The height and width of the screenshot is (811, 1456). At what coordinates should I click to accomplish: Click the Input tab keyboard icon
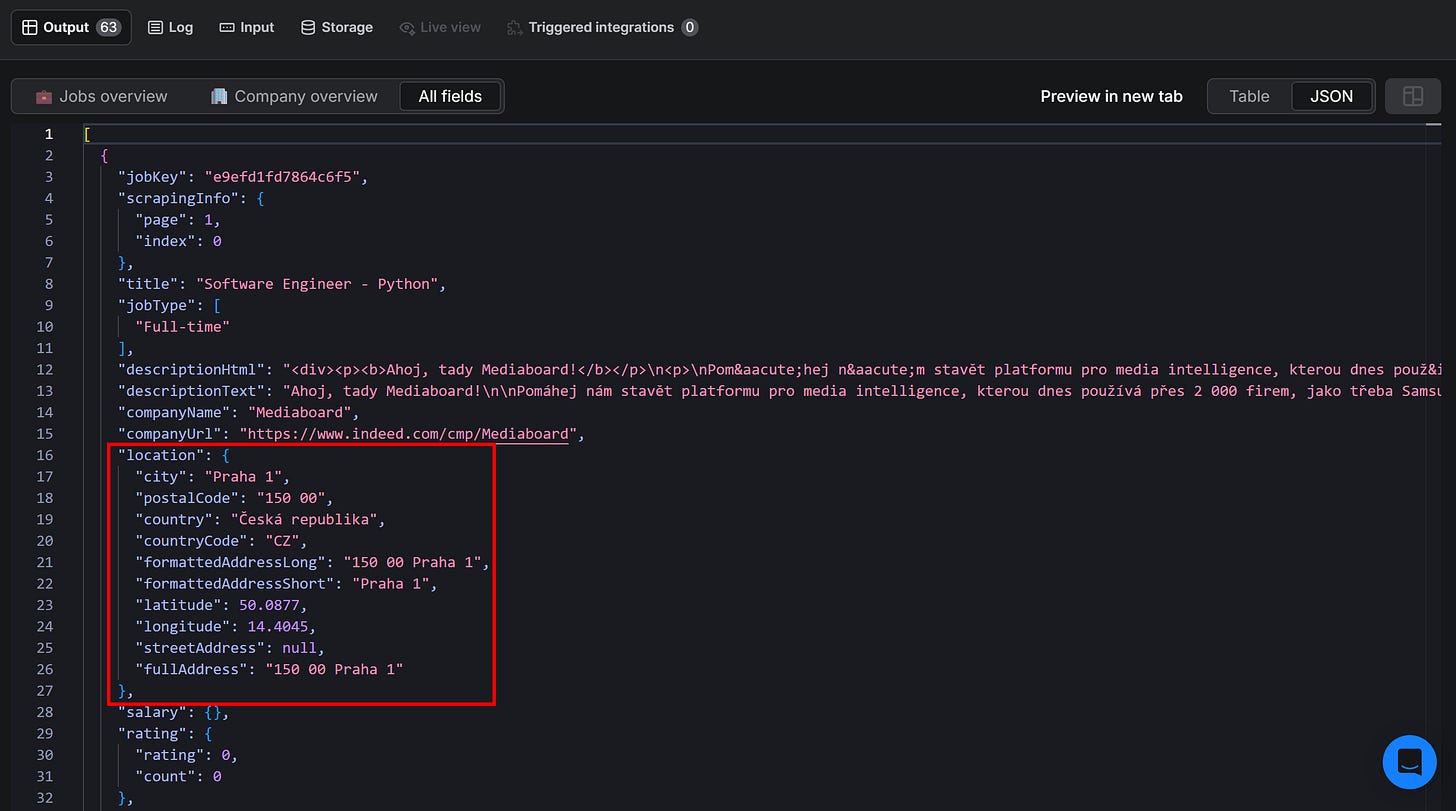tap(227, 27)
